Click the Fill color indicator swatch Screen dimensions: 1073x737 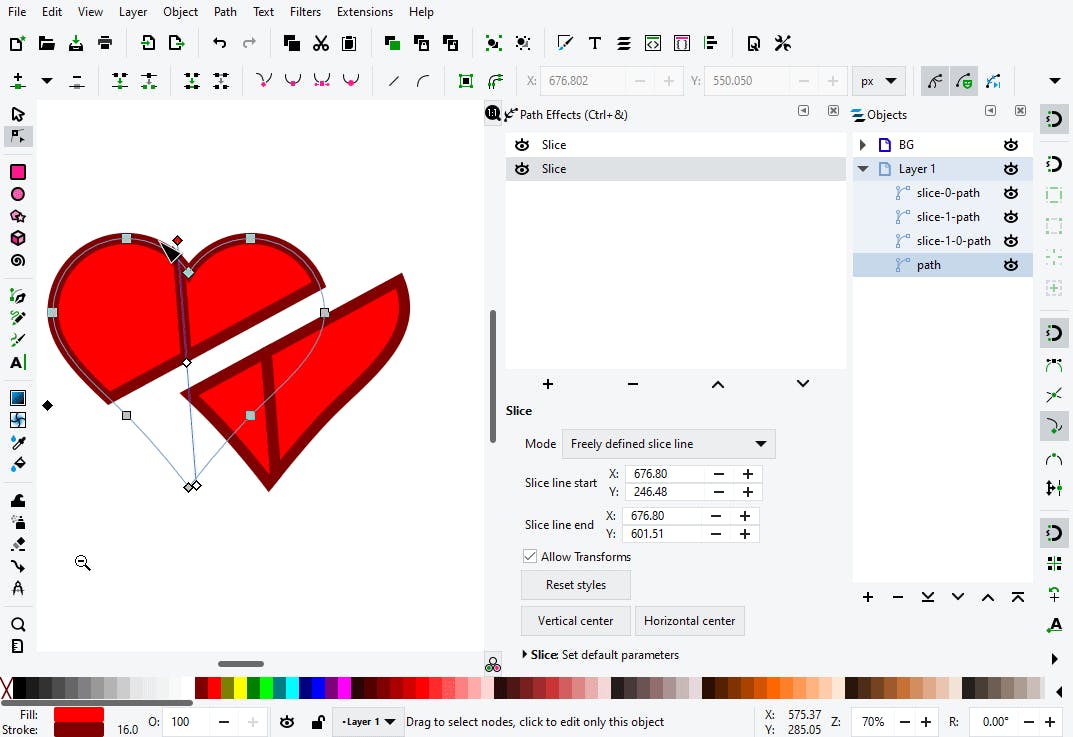tap(79, 714)
